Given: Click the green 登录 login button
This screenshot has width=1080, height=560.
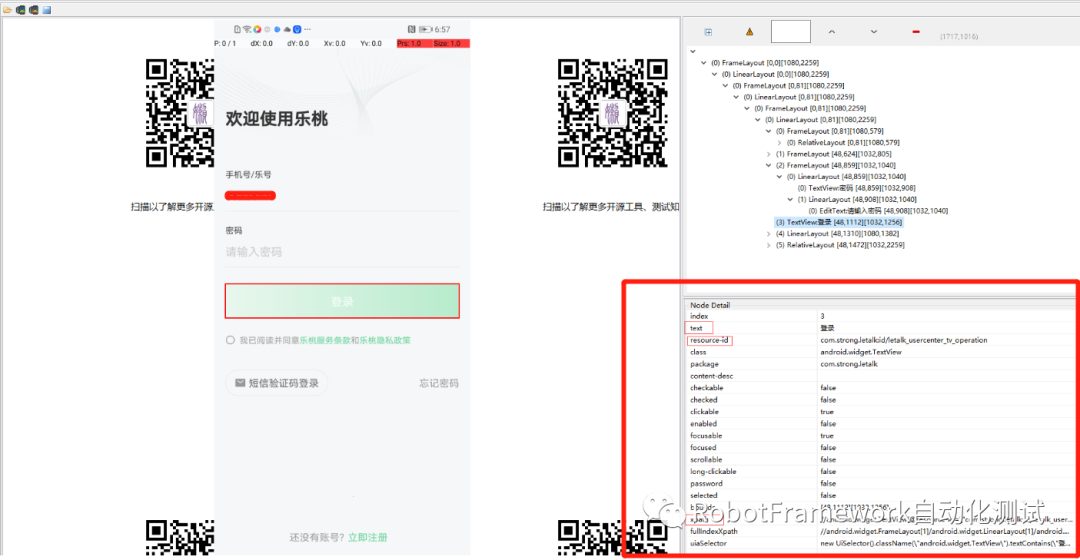Looking at the screenshot, I should click(x=342, y=301).
